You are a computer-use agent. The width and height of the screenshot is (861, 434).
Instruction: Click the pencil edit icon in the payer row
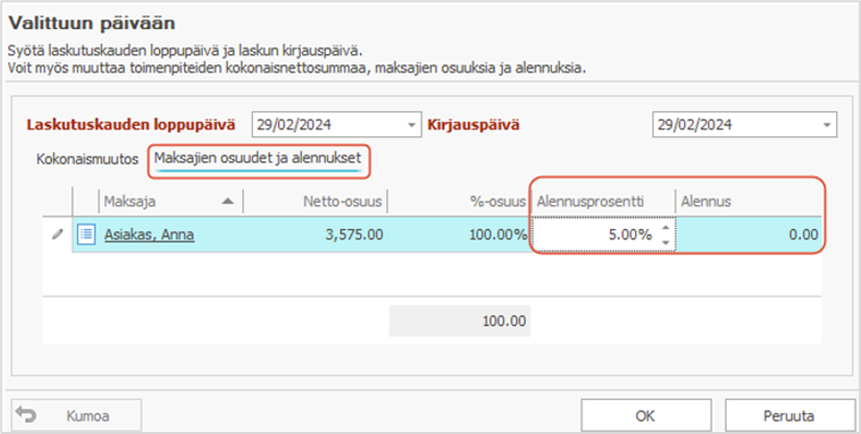pos(57,235)
